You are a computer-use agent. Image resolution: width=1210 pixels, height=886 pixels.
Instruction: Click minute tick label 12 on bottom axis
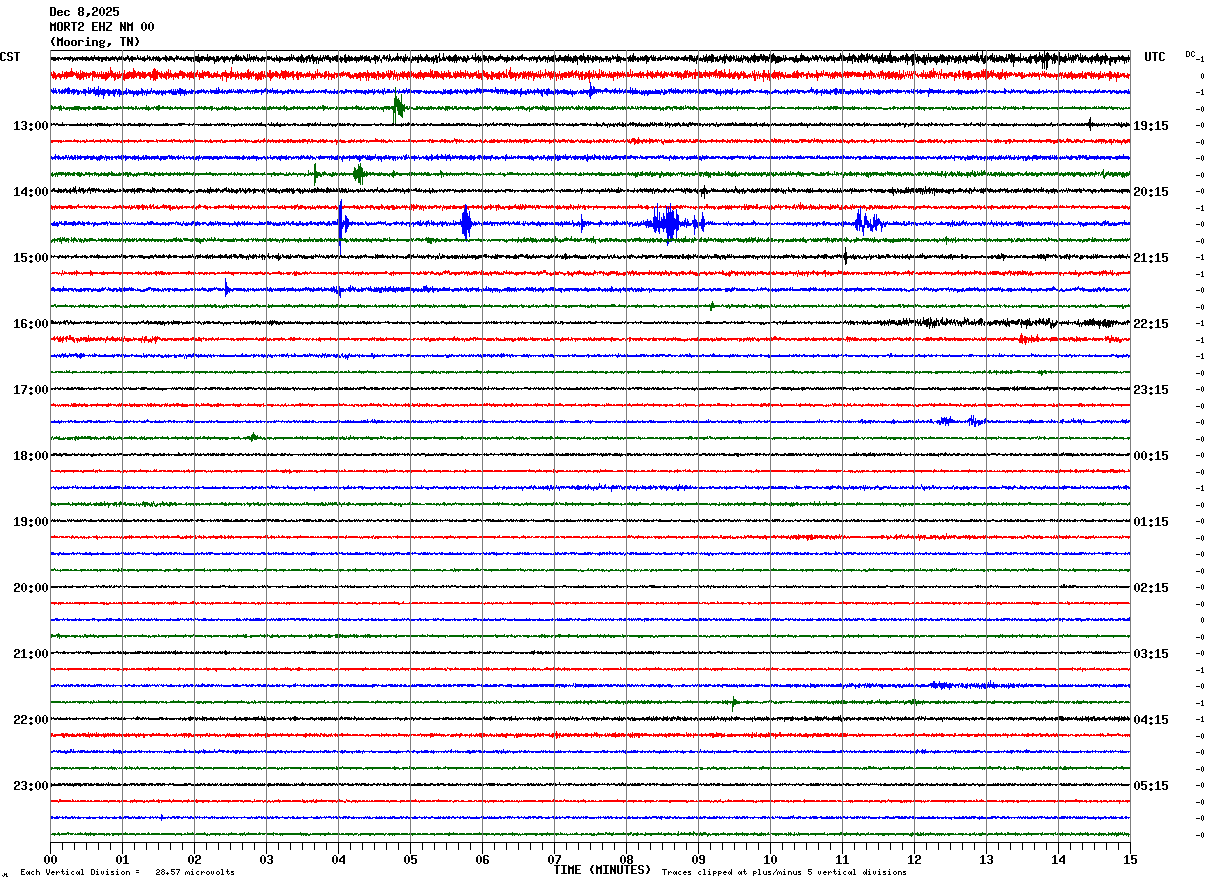pos(914,860)
